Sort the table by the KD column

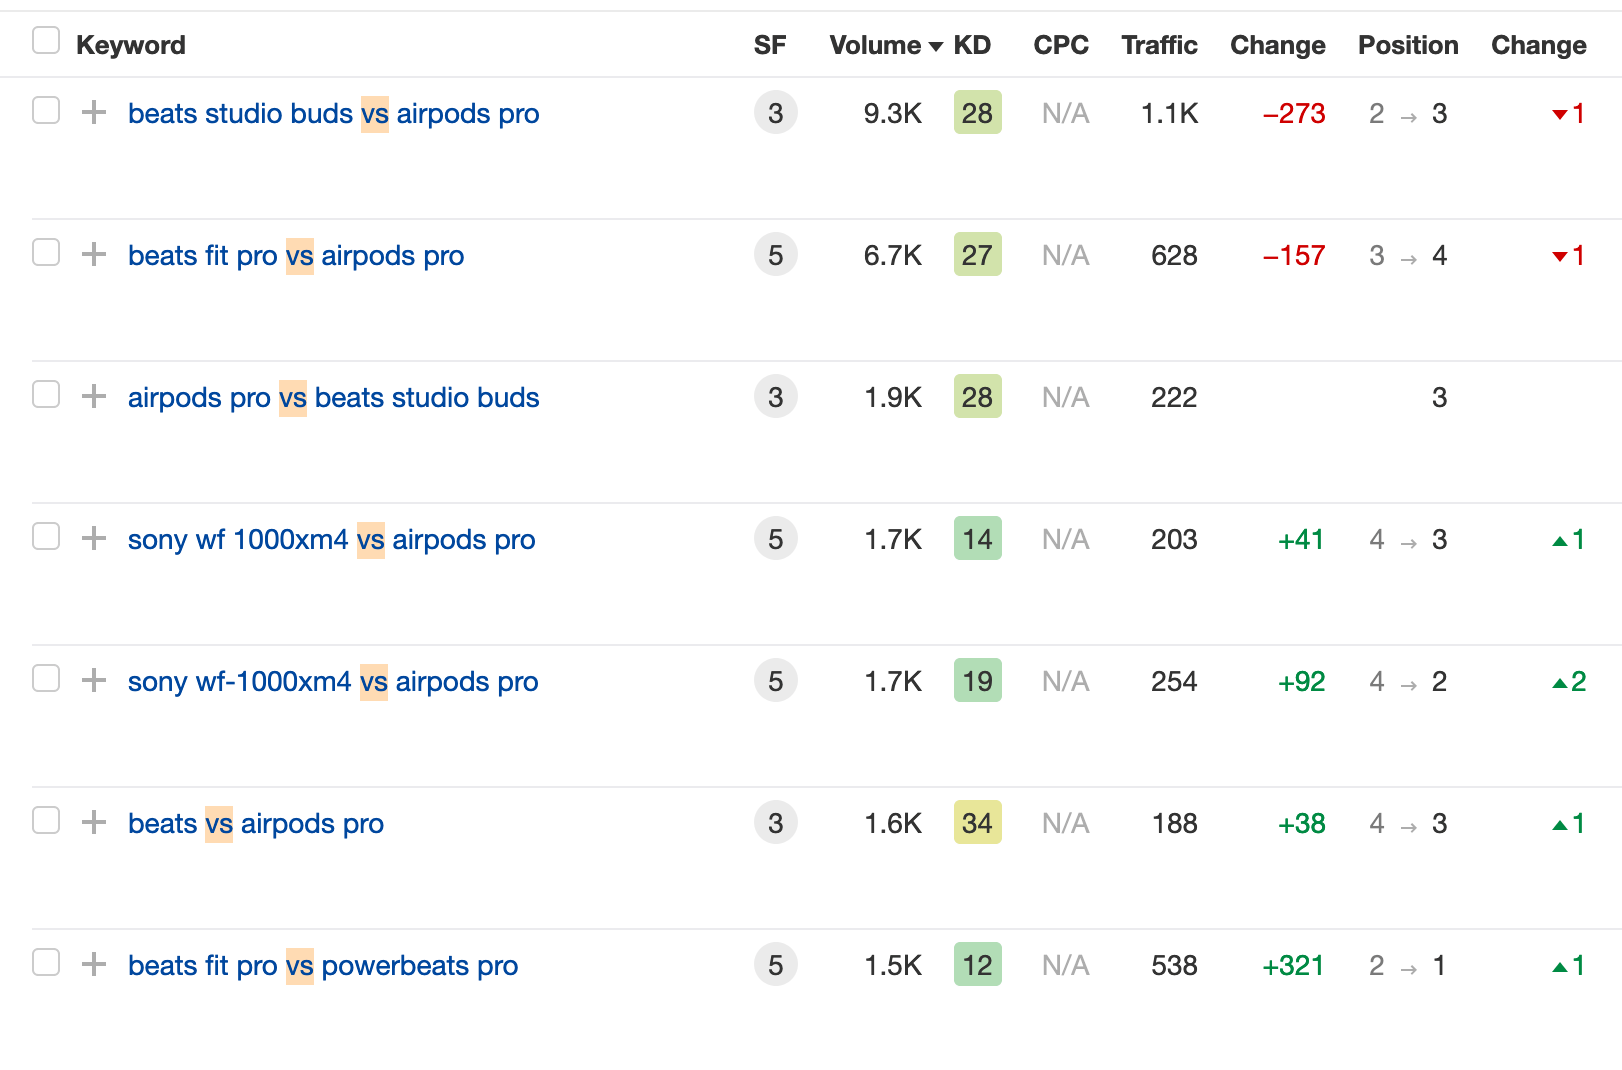coord(972,44)
